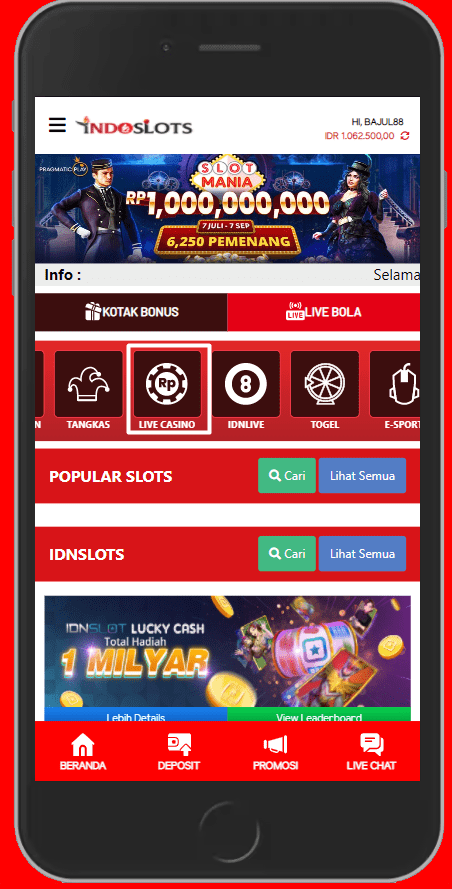Open the Slot Mania promo banner

(227, 208)
